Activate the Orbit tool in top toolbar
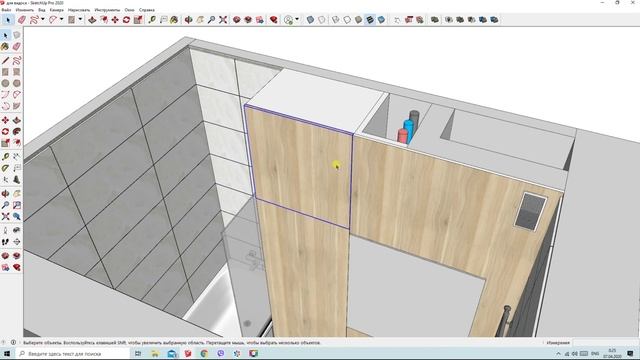This screenshot has width=640, height=360. pos(188,20)
